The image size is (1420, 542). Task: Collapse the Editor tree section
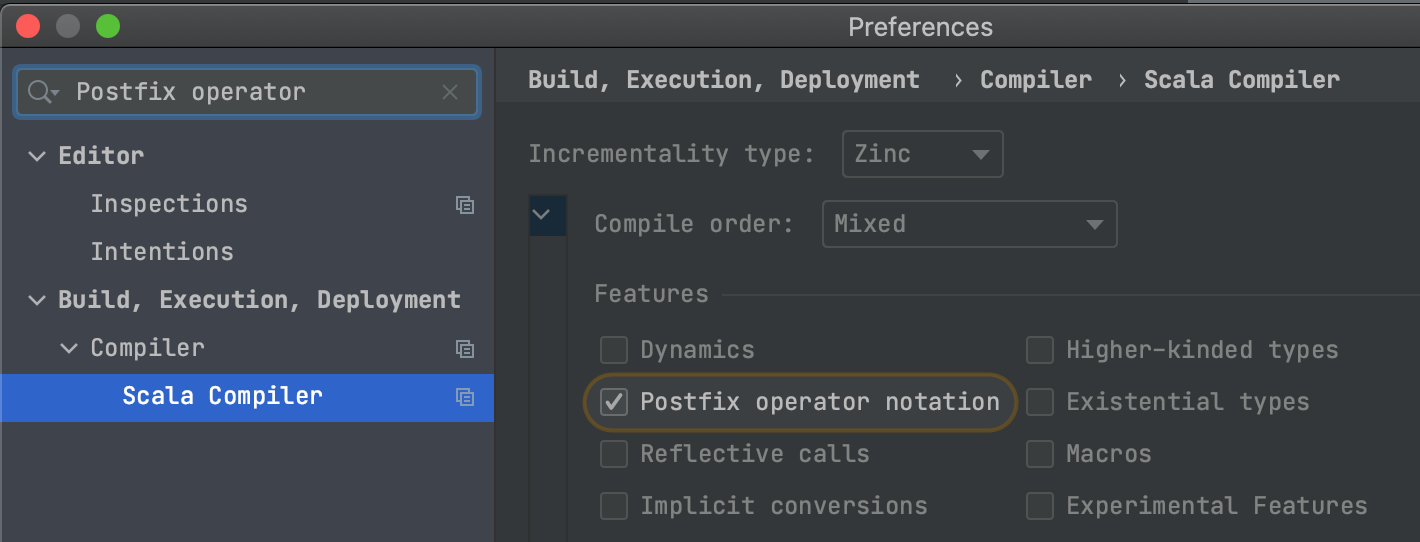point(37,156)
